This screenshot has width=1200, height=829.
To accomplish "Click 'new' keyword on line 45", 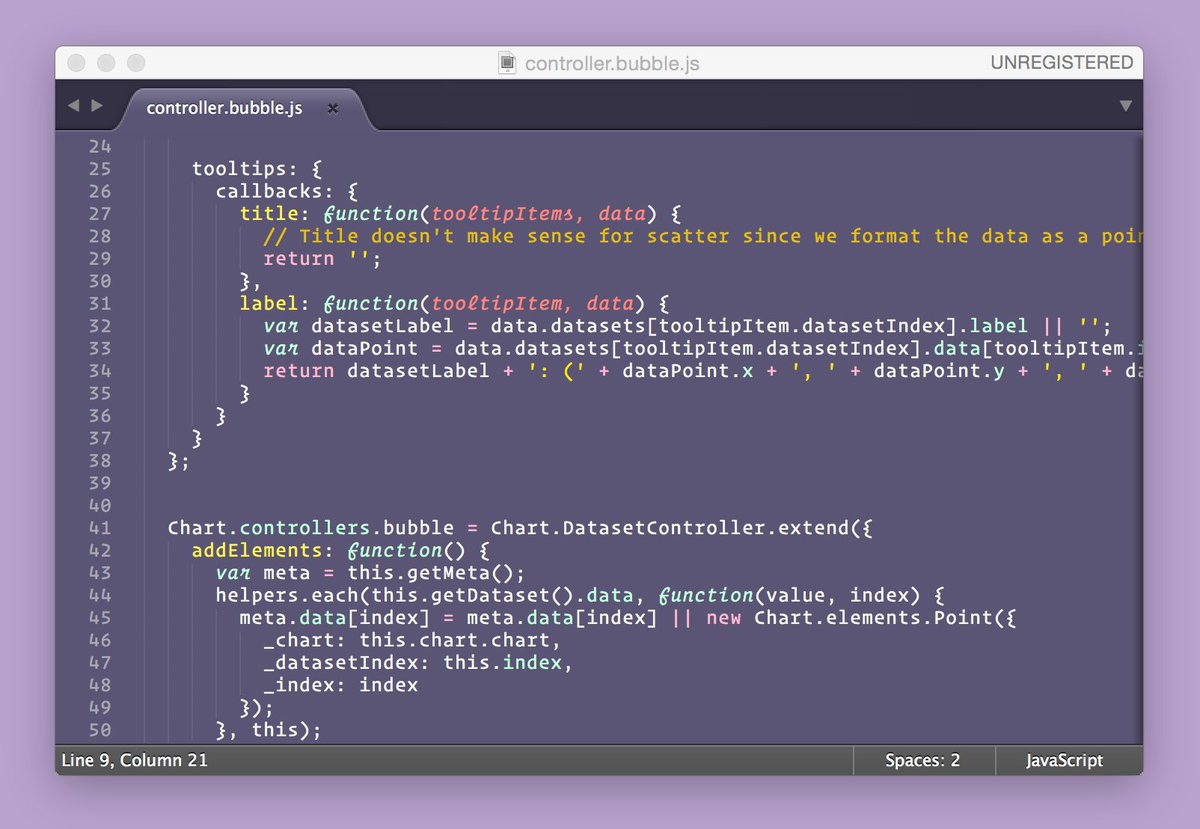I will [x=724, y=618].
